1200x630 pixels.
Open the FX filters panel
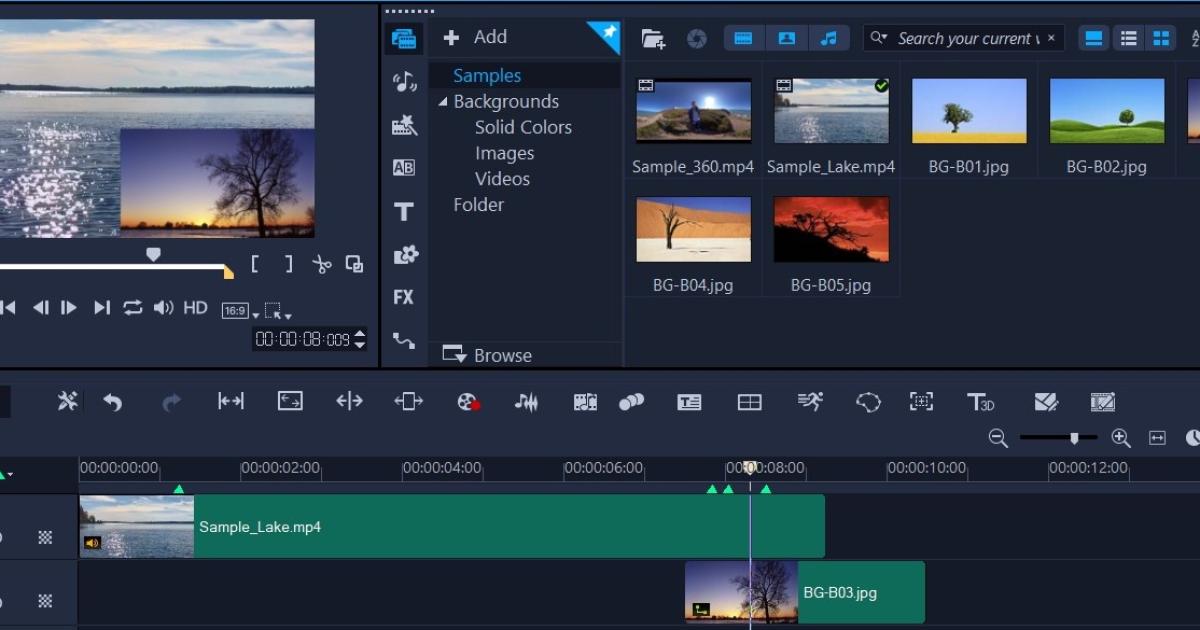coord(403,297)
